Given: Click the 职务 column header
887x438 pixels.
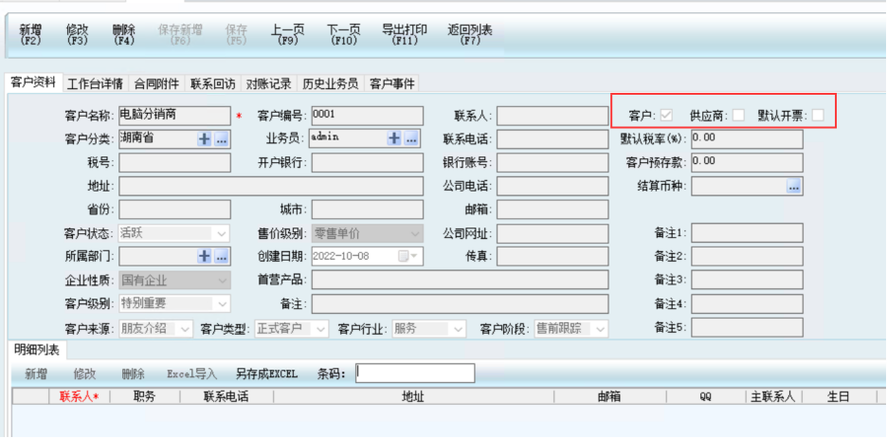Looking at the screenshot, I should click(145, 397).
